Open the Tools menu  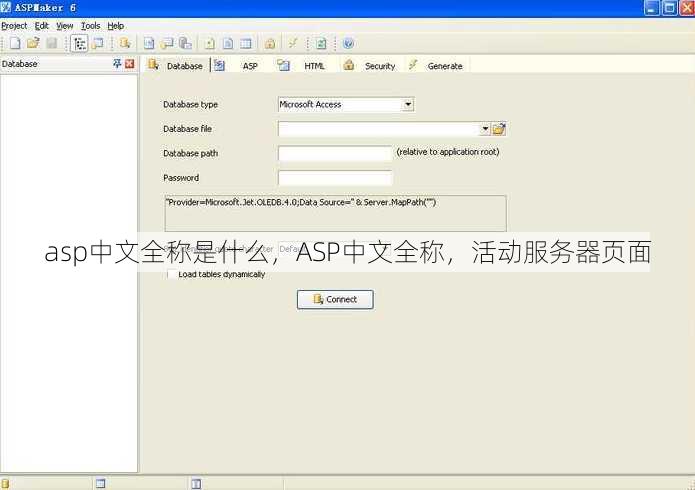[x=90, y=26]
